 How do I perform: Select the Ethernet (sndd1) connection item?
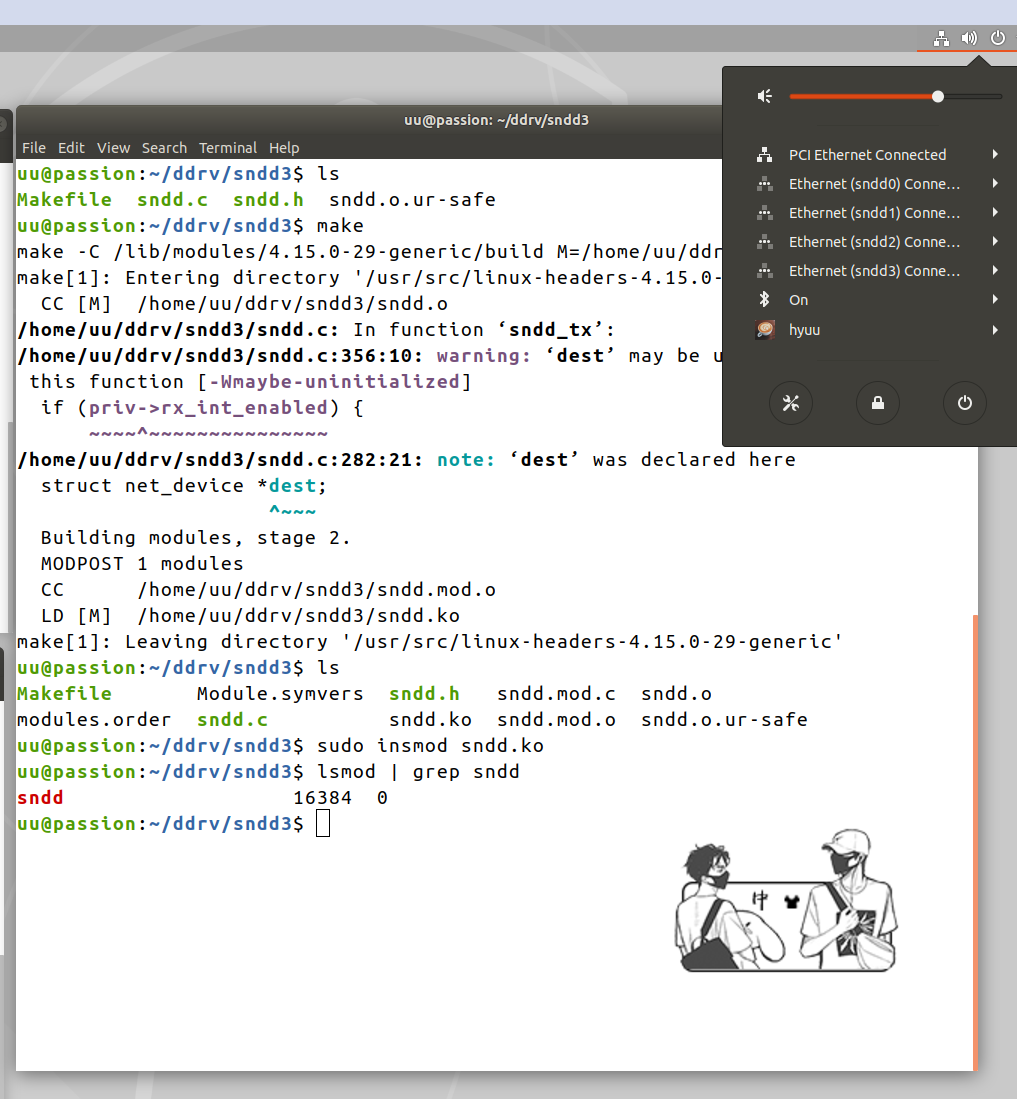coord(873,213)
